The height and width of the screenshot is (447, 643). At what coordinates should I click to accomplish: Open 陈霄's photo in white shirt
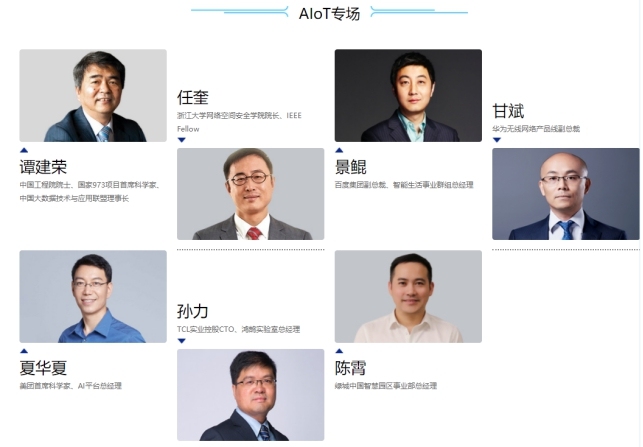pos(408,296)
